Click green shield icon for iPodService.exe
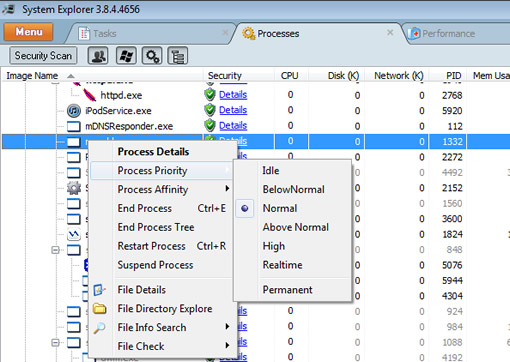This screenshot has width=510, height=362. pyautogui.click(x=210, y=110)
